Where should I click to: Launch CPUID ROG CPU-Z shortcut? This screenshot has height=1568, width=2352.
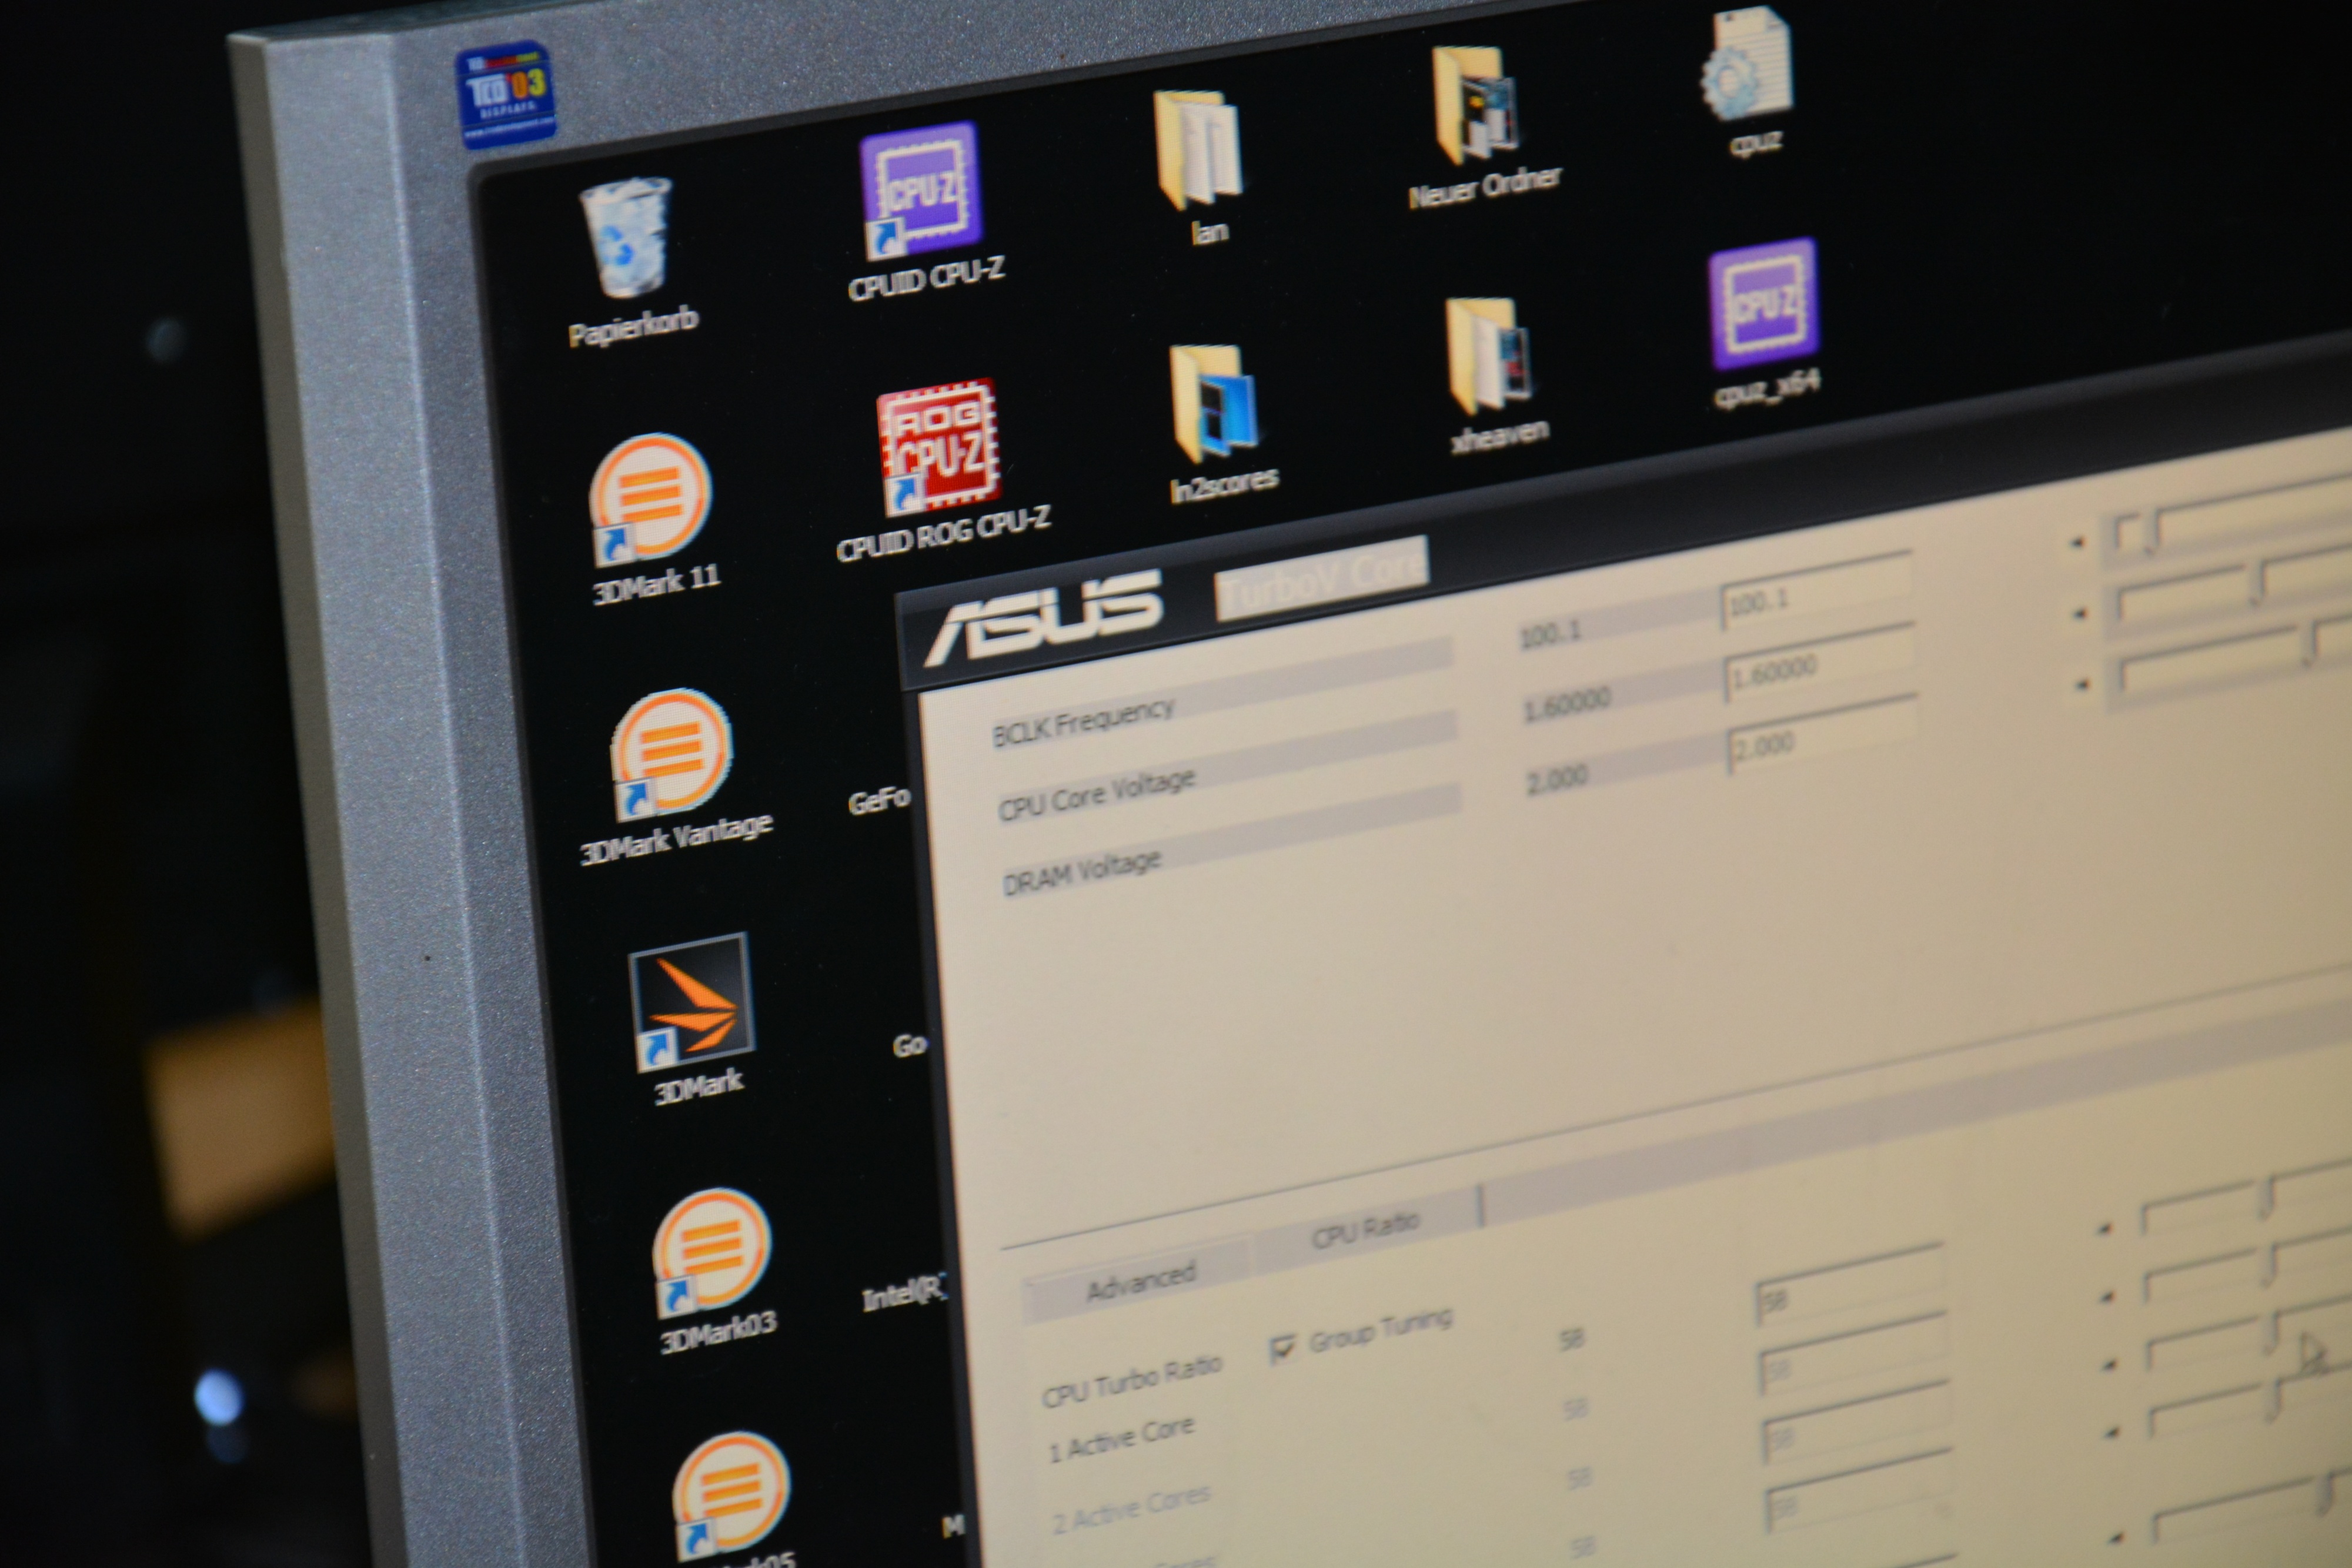pyautogui.click(x=937, y=445)
